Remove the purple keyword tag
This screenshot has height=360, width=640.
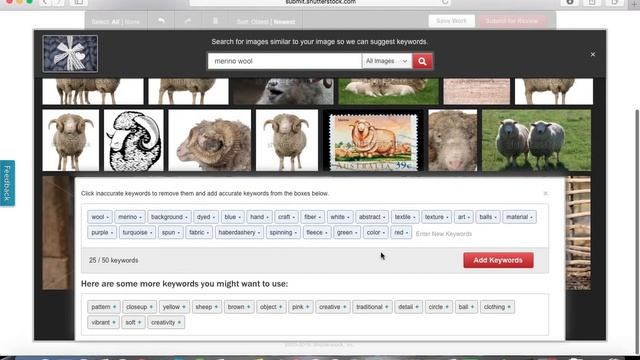pyautogui.click(x=102, y=233)
